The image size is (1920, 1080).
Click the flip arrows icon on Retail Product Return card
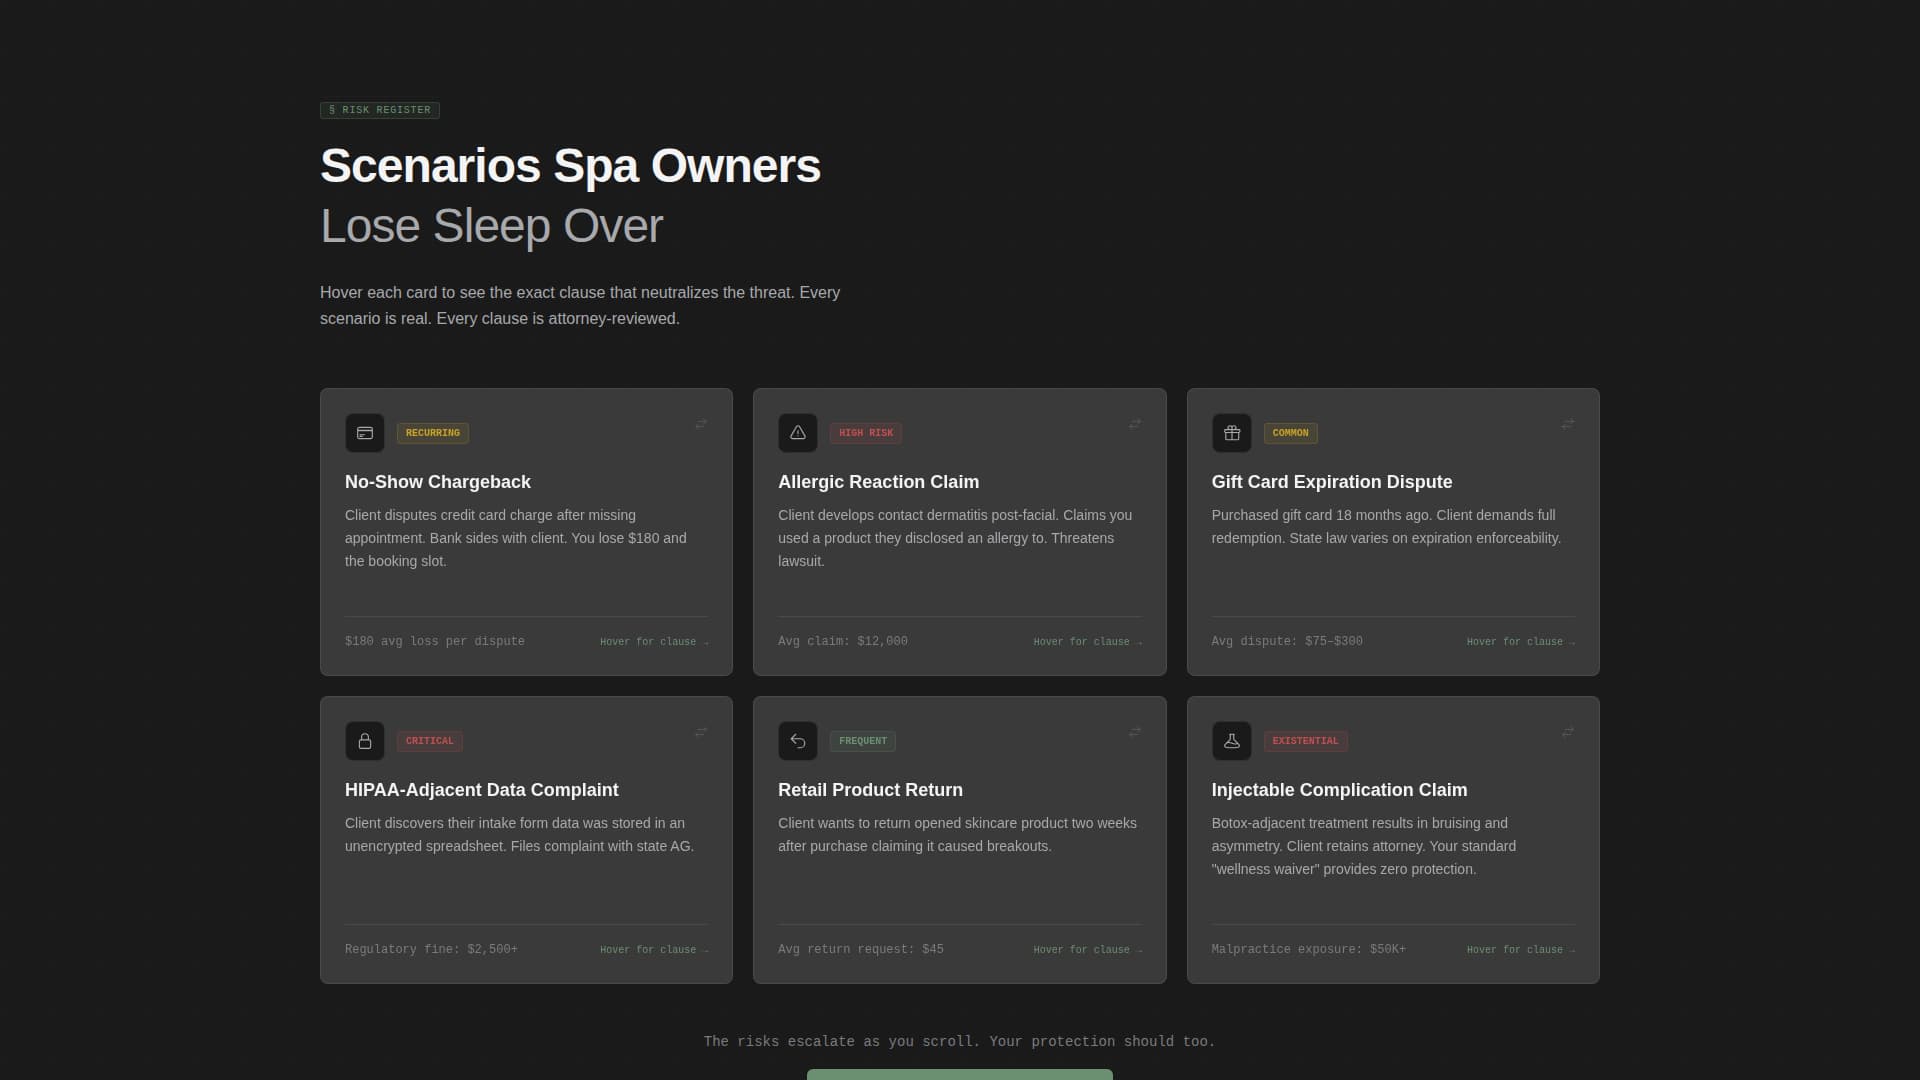coord(1135,732)
